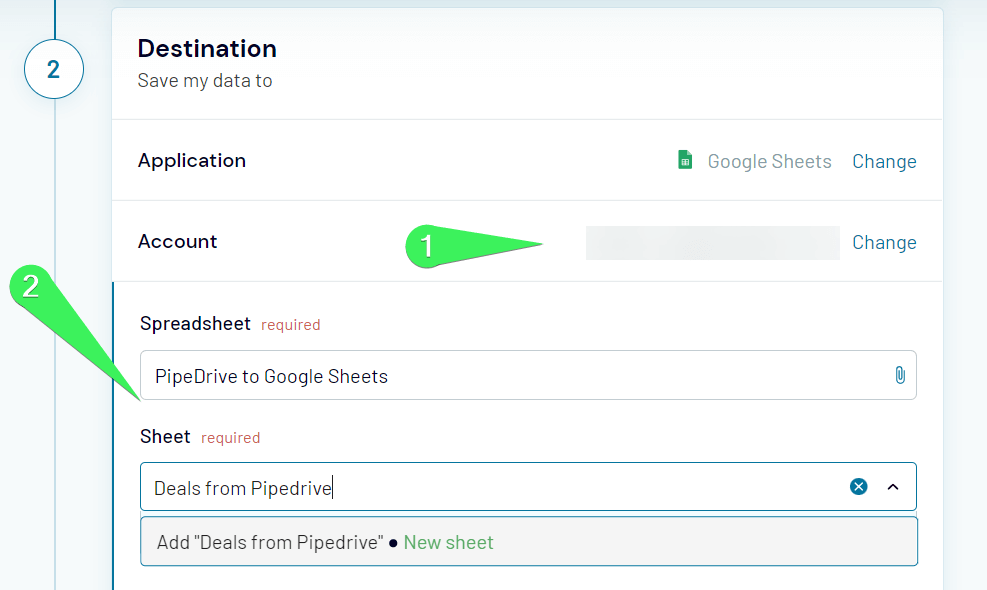987x590 pixels.
Task: Click the Account row label
Action: pos(177,241)
